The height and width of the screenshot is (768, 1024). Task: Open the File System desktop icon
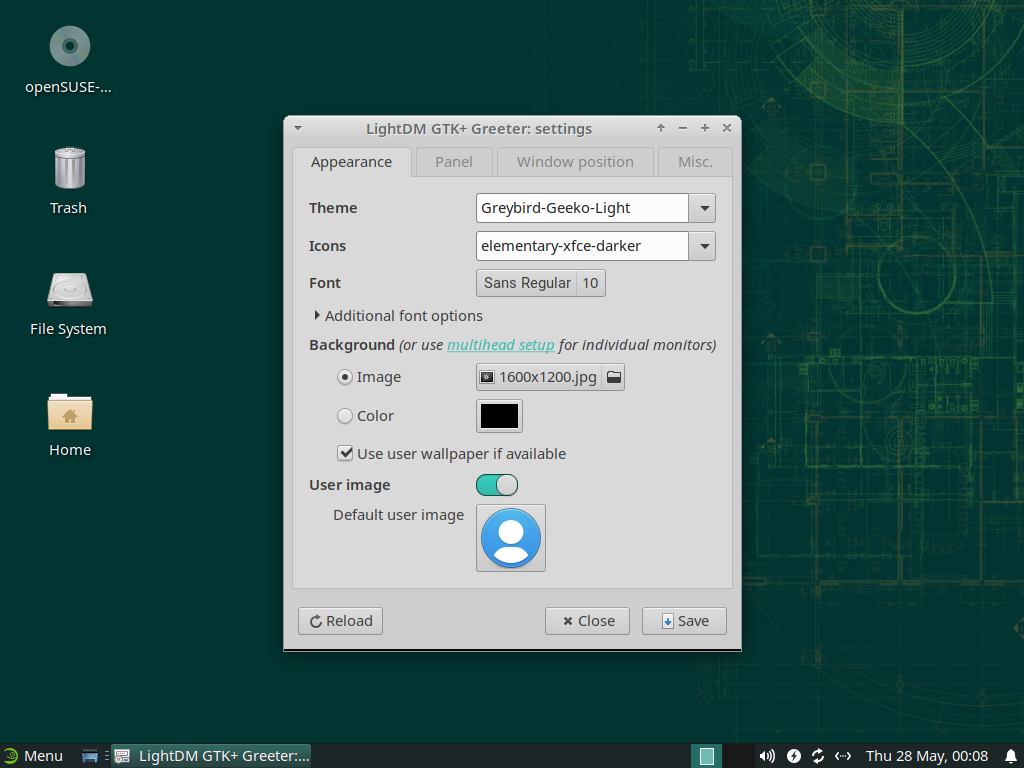pos(69,290)
